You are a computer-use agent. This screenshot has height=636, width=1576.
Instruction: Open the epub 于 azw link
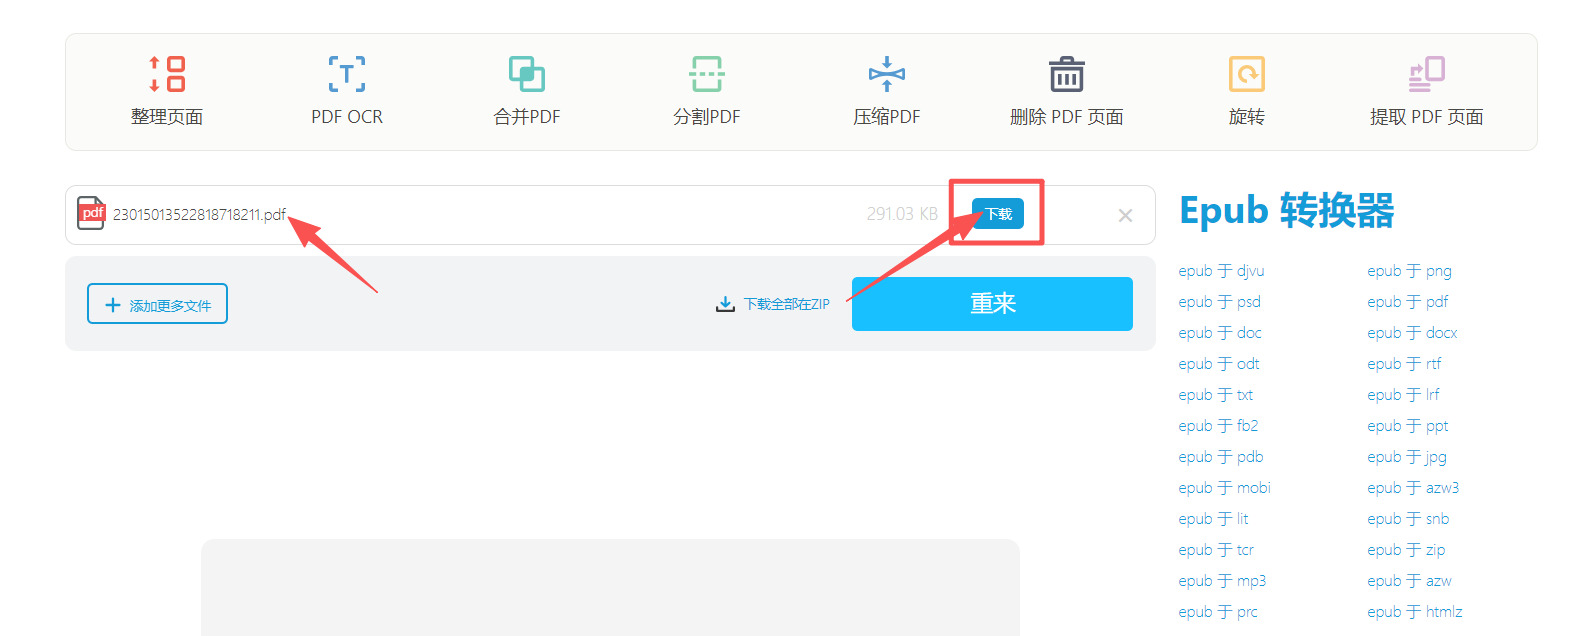coord(1409,581)
